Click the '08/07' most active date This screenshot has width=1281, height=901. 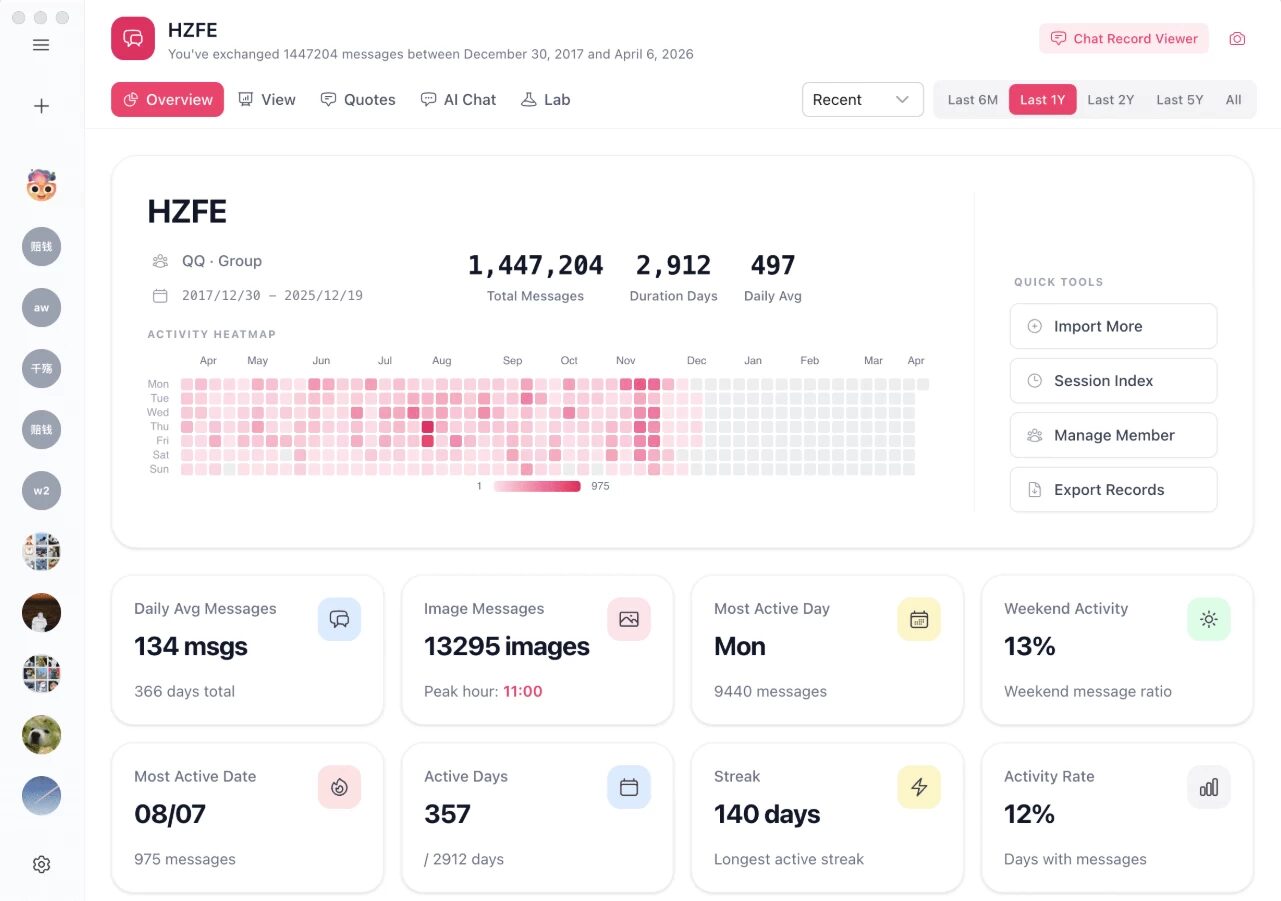(170, 815)
